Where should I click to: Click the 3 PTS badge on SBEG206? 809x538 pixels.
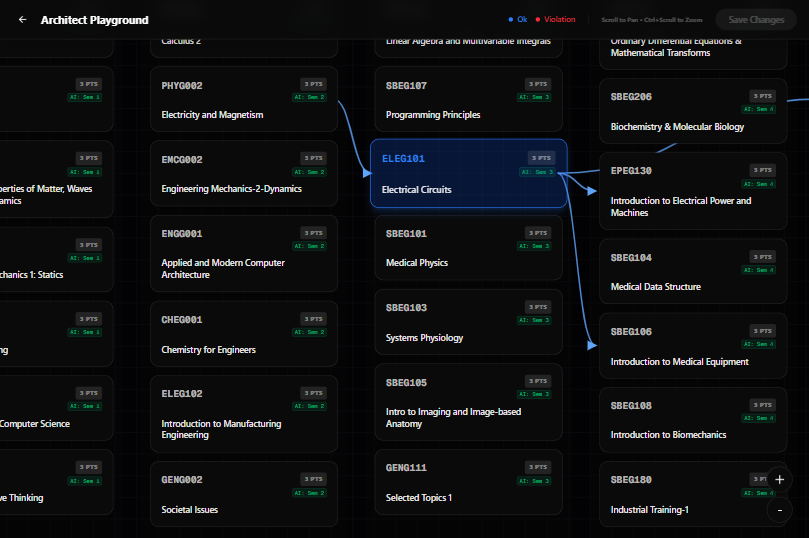pyautogui.click(x=763, y=96)
